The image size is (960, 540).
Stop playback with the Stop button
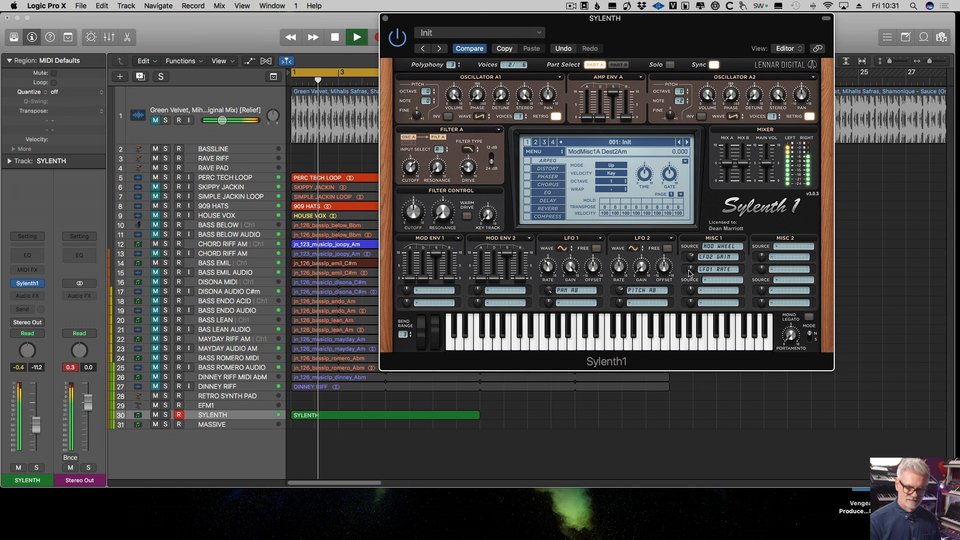click(x=335, y=37)
